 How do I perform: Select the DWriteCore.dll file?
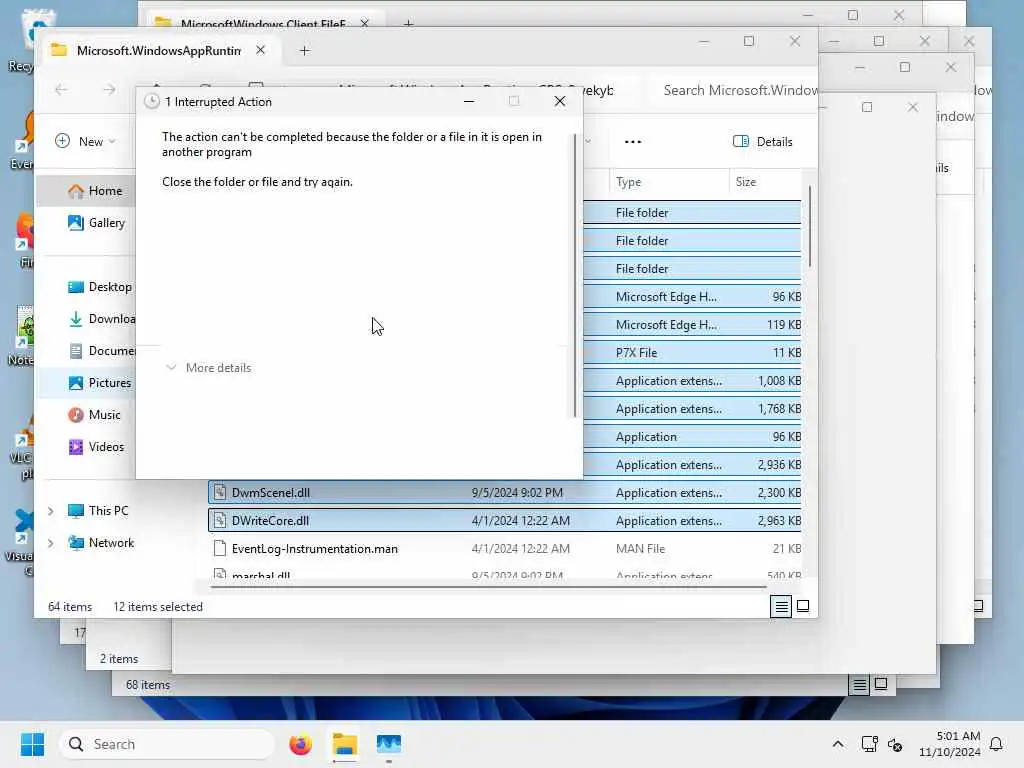[504, 520]
